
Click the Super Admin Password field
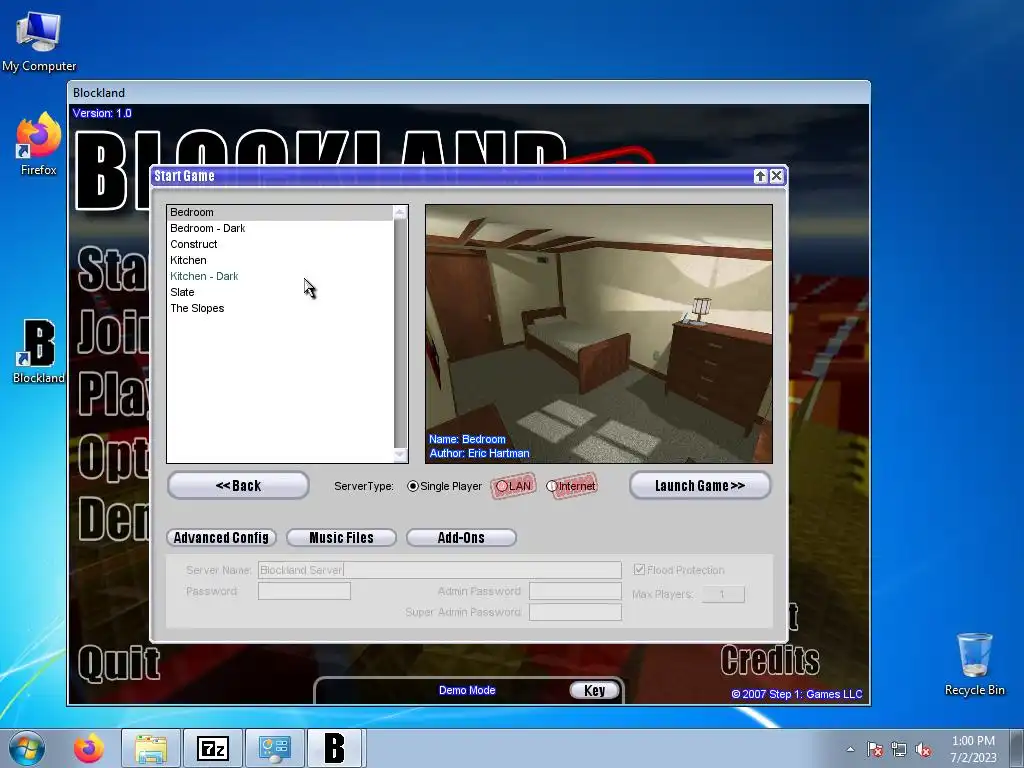pos(575,612)
